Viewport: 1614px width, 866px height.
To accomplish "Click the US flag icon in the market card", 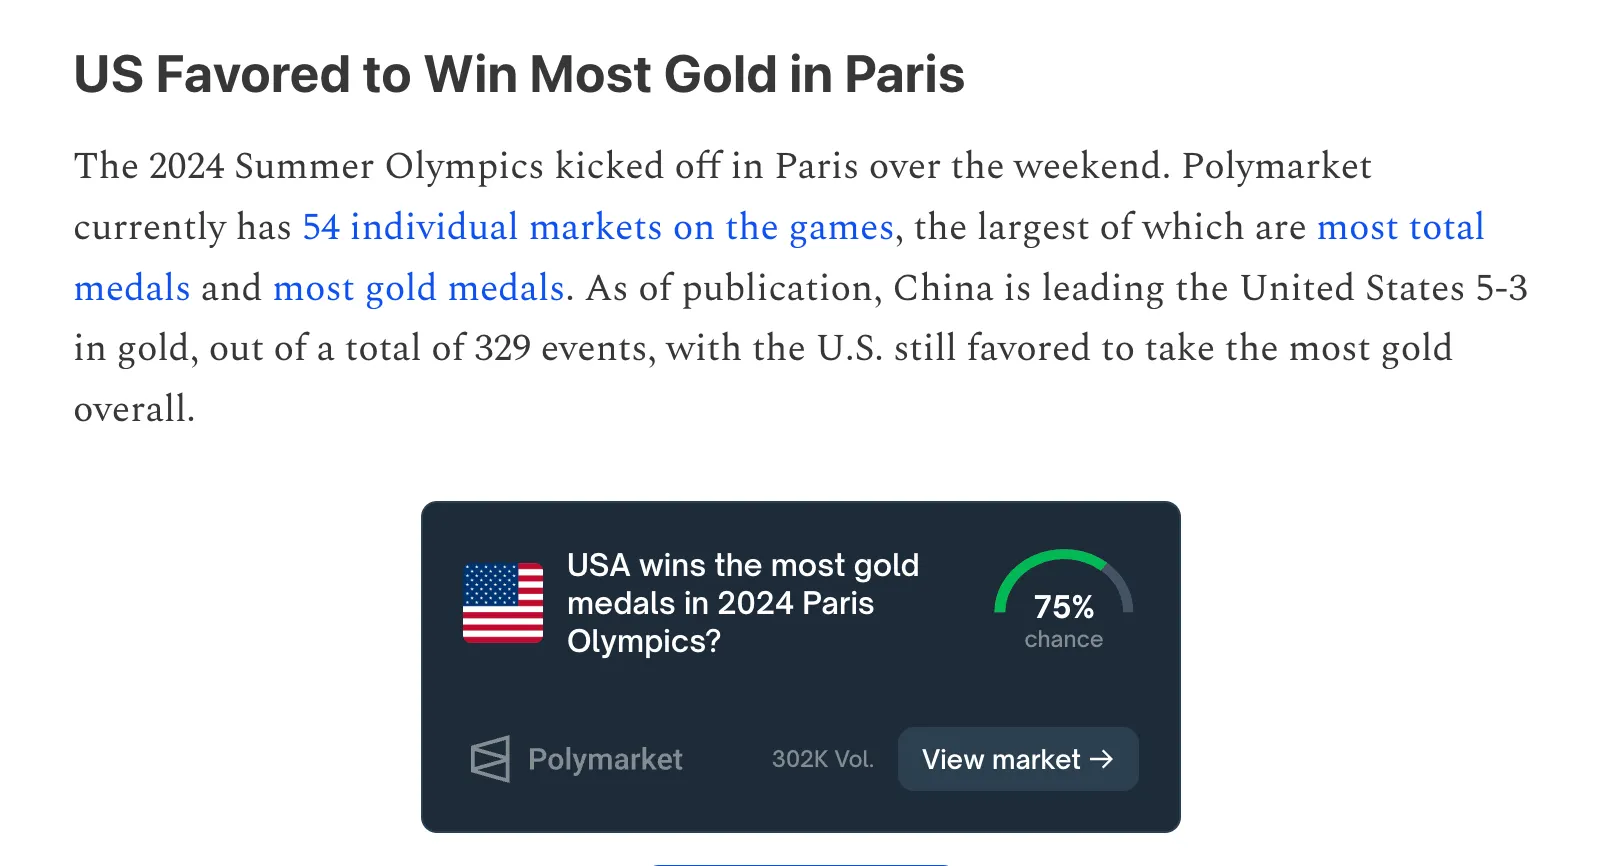I will (503, 602).
